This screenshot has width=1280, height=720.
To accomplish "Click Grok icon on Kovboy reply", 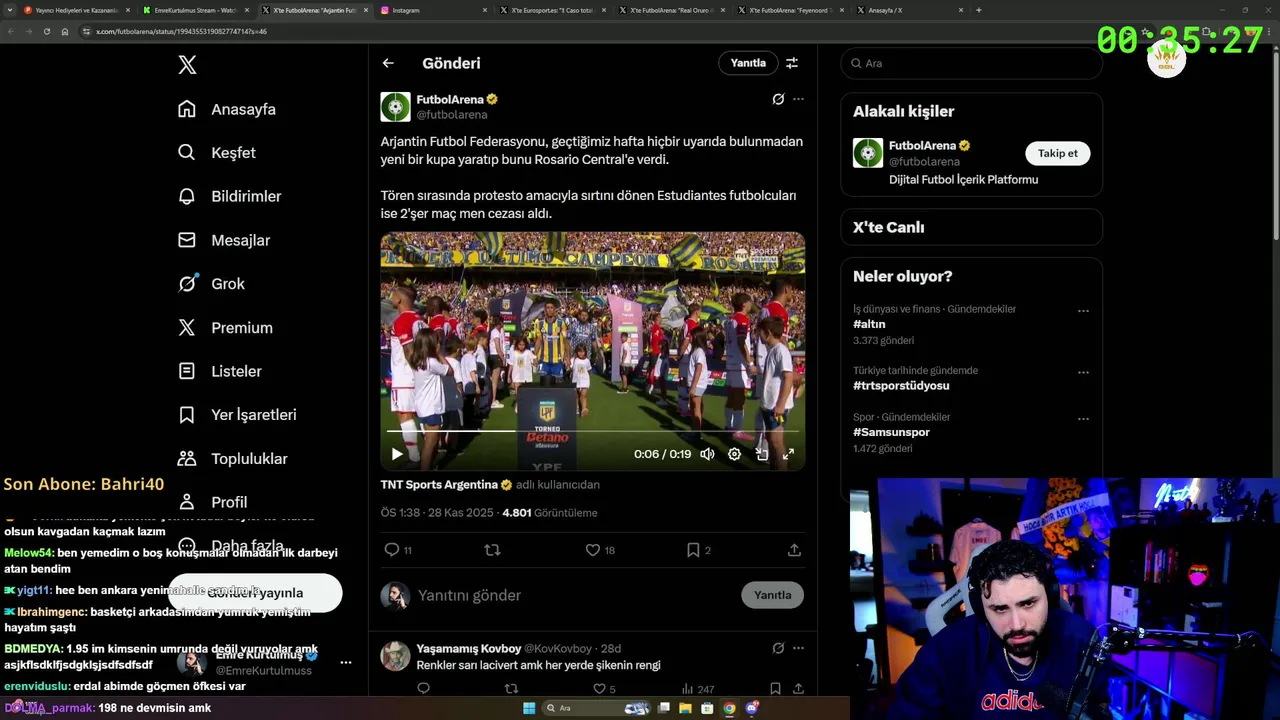I will click(x=778, y=648).
